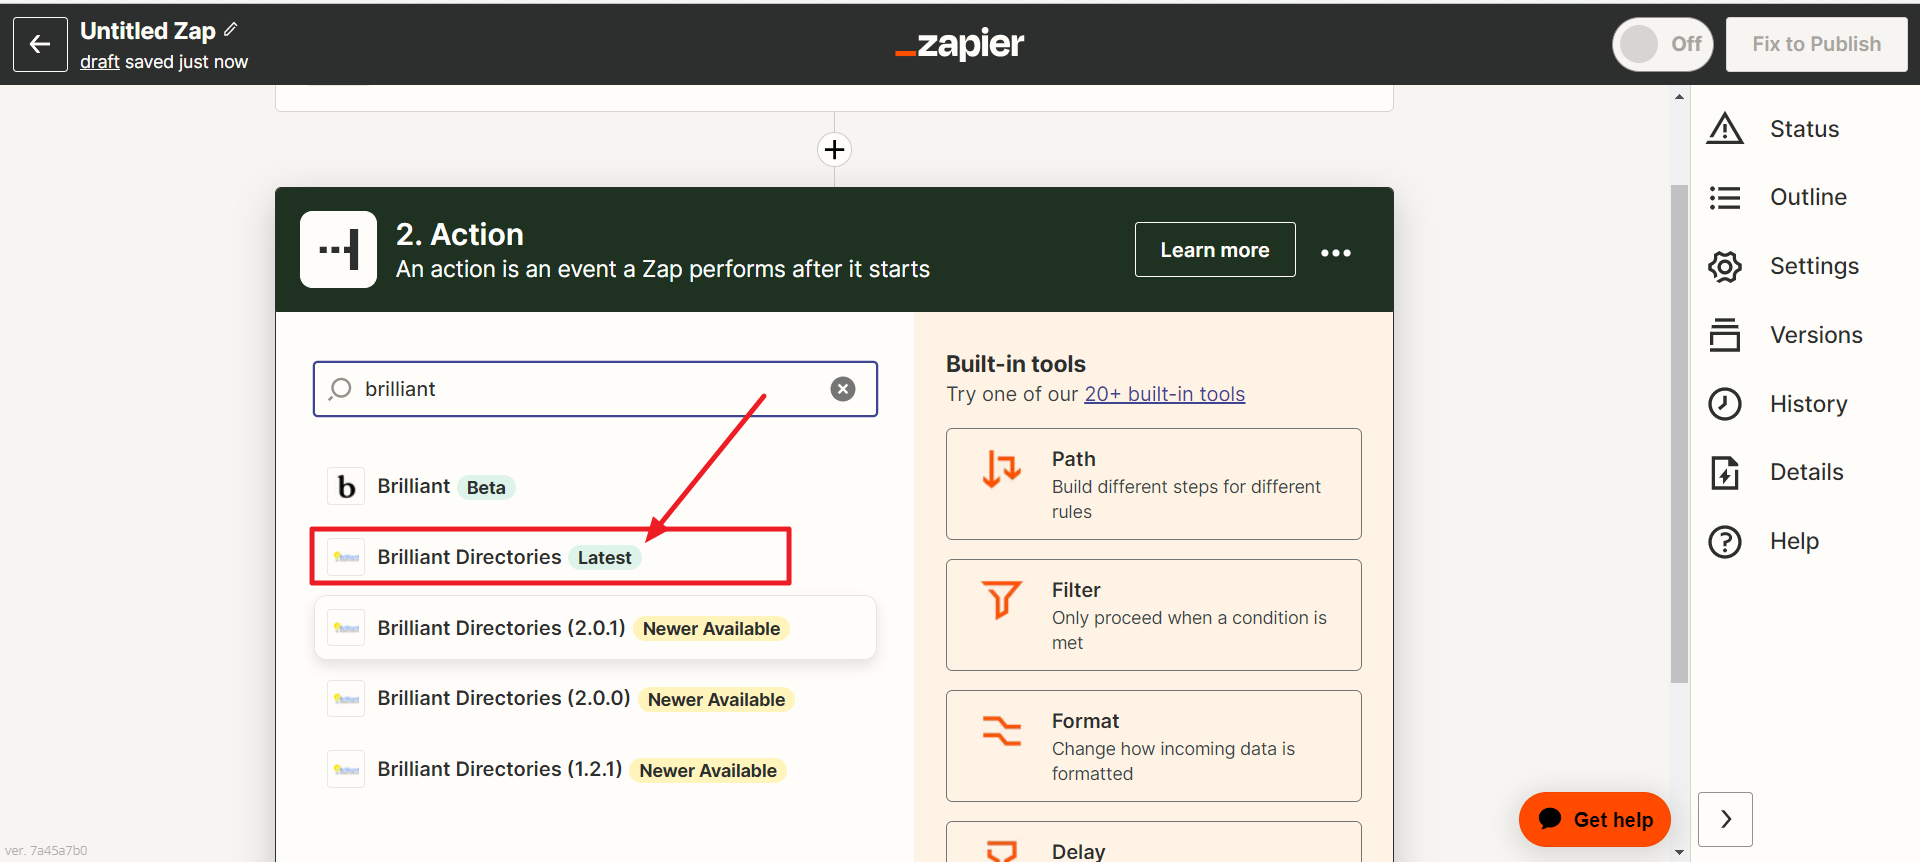This screenshot has height=862, width=1920.
Task: Choose the Delay built-in tool
Action: tap(1153, 842)
